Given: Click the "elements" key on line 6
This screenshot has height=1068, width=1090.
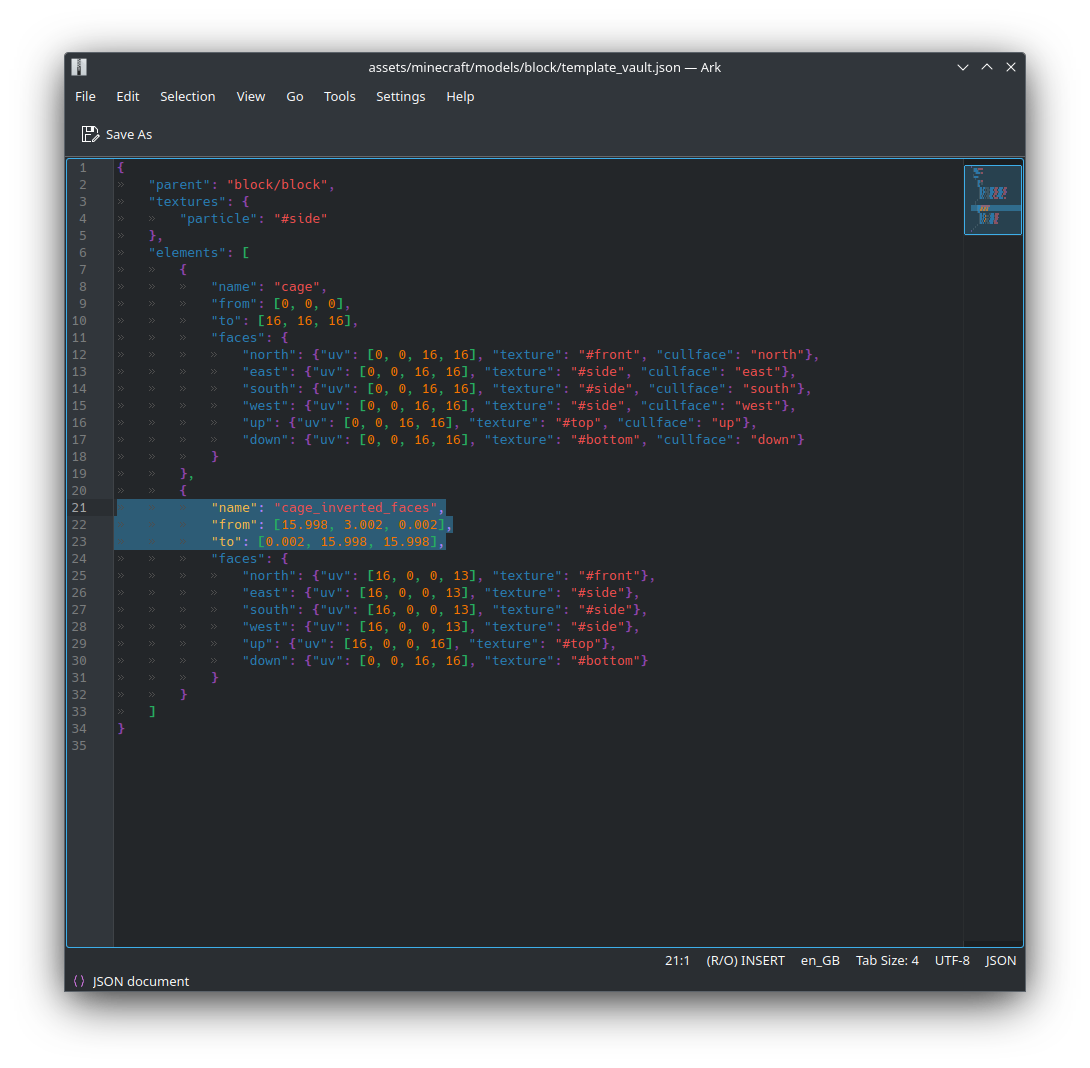Looking at the screenshot, I should [x=187, y=253].
